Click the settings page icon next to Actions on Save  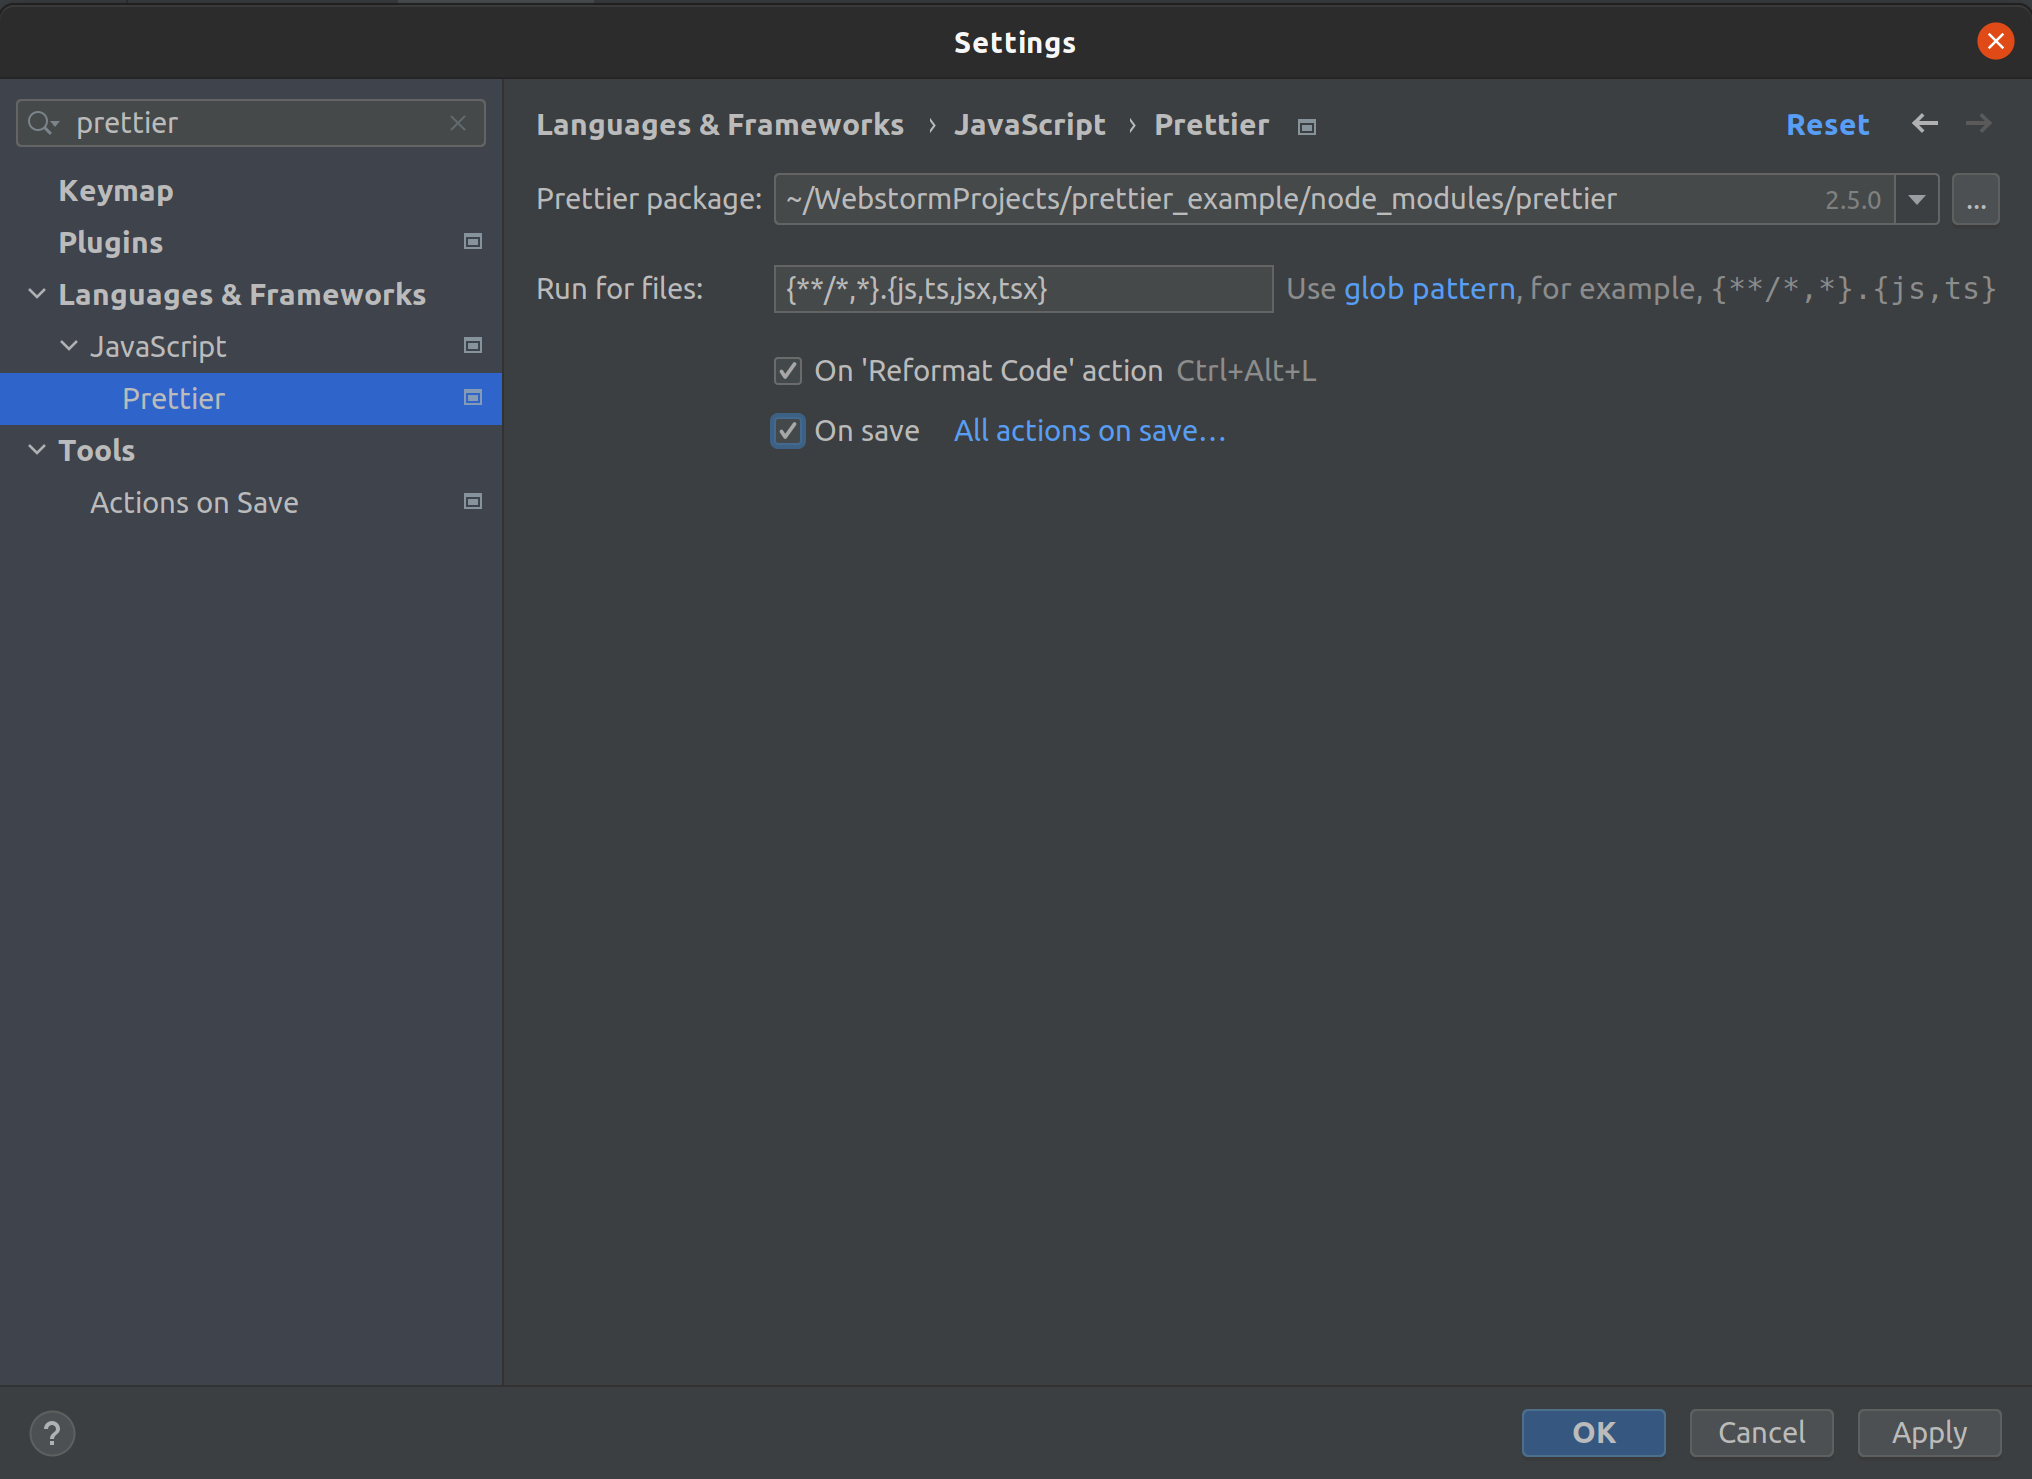473,500
